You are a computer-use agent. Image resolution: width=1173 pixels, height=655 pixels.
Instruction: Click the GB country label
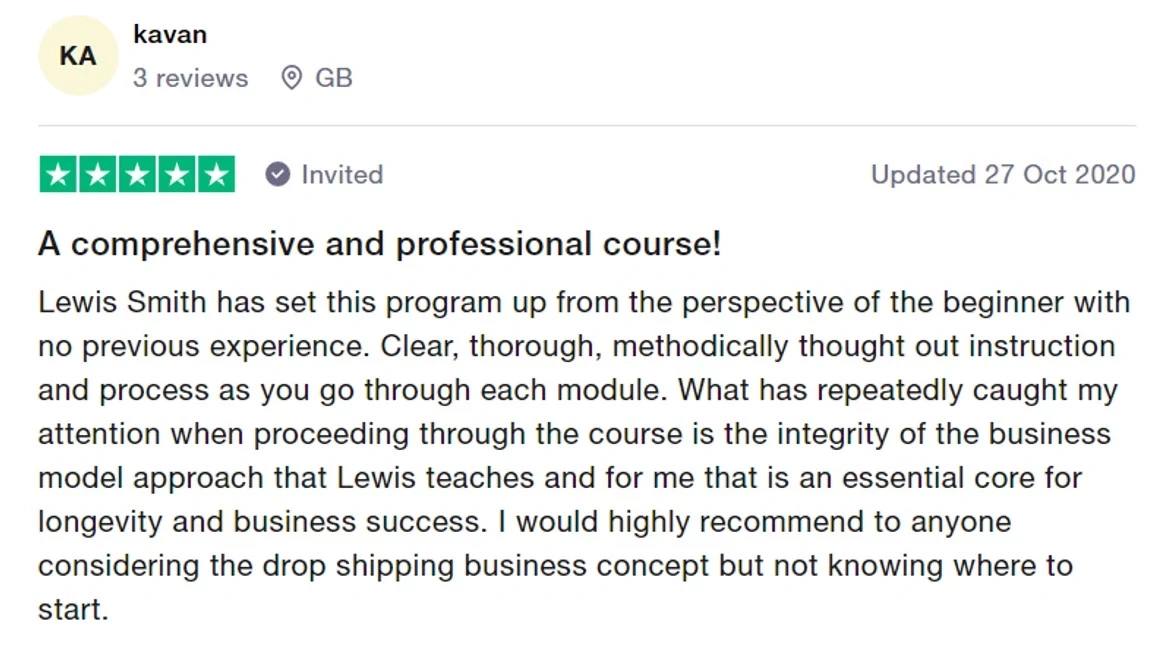(x=334, y=78)
